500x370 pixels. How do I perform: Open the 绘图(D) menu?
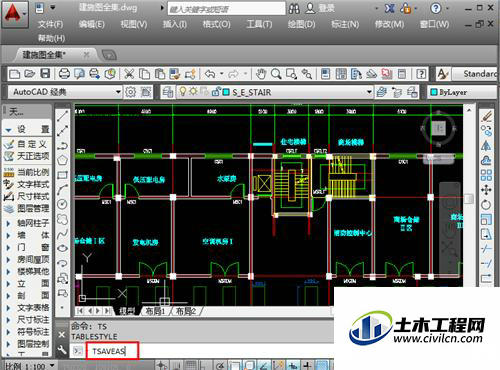301,24
